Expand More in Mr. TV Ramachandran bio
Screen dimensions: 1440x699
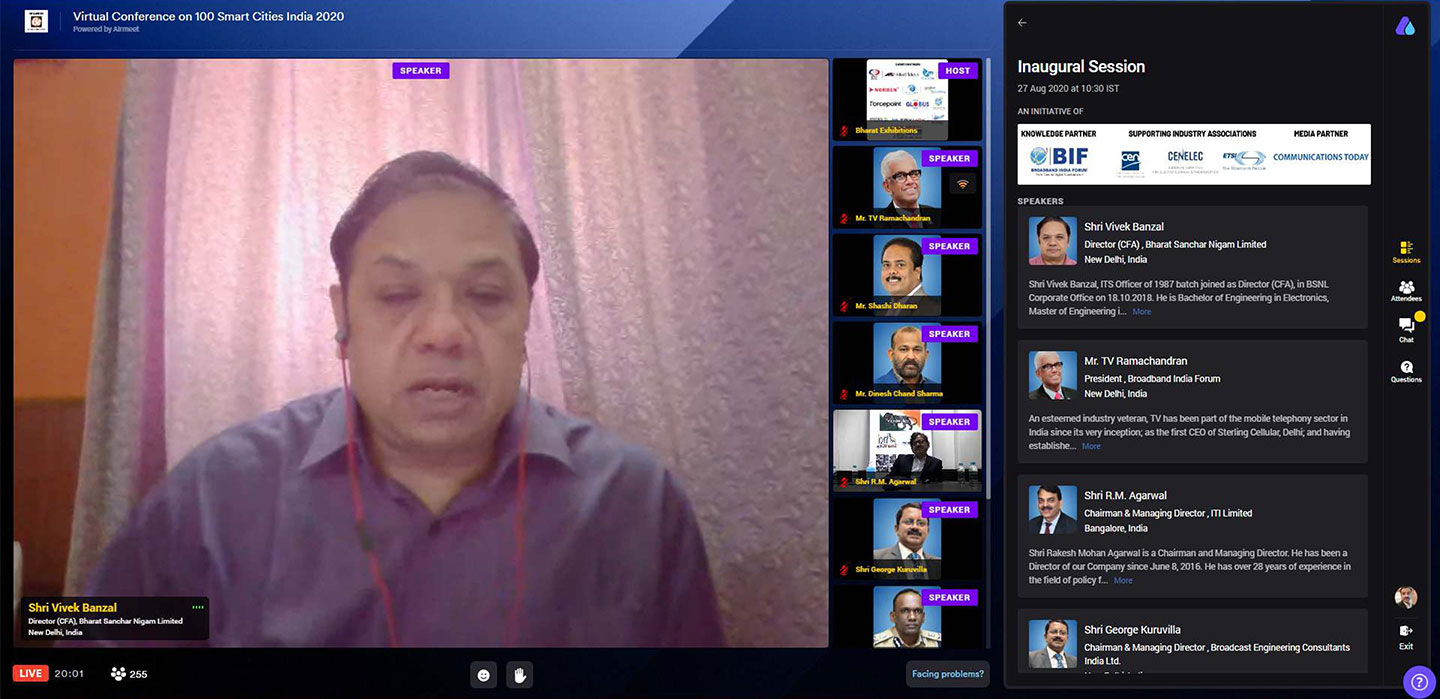pyautogui.click(x=1091, y=446)
